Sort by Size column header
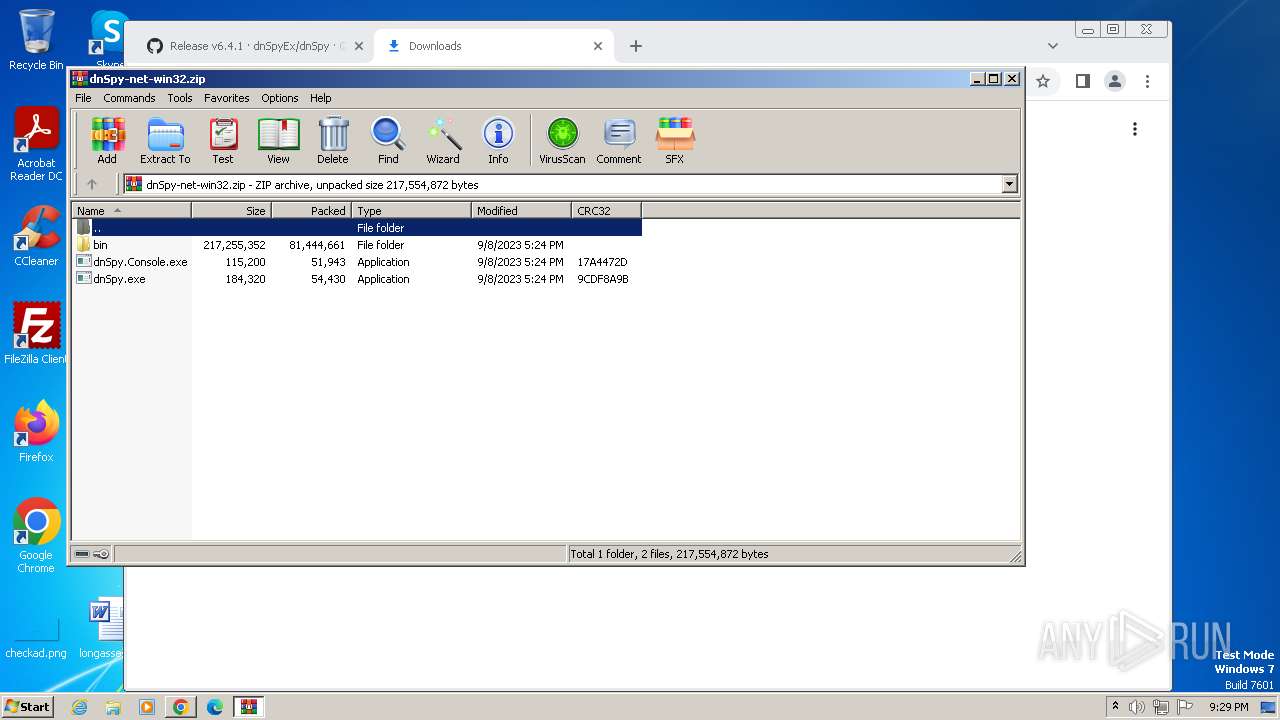 pos(232,211)
